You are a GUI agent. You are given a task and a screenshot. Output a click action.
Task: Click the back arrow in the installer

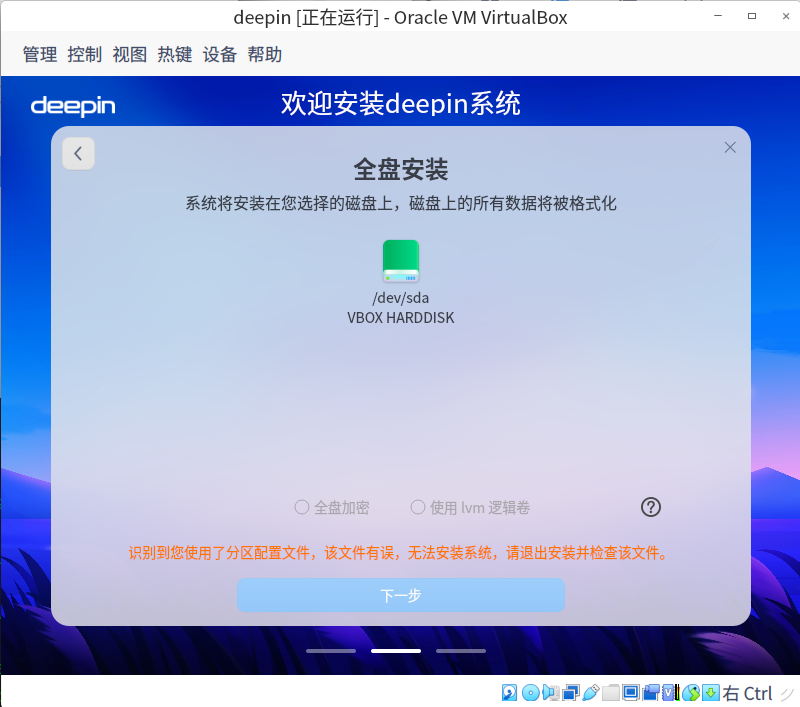78,153
